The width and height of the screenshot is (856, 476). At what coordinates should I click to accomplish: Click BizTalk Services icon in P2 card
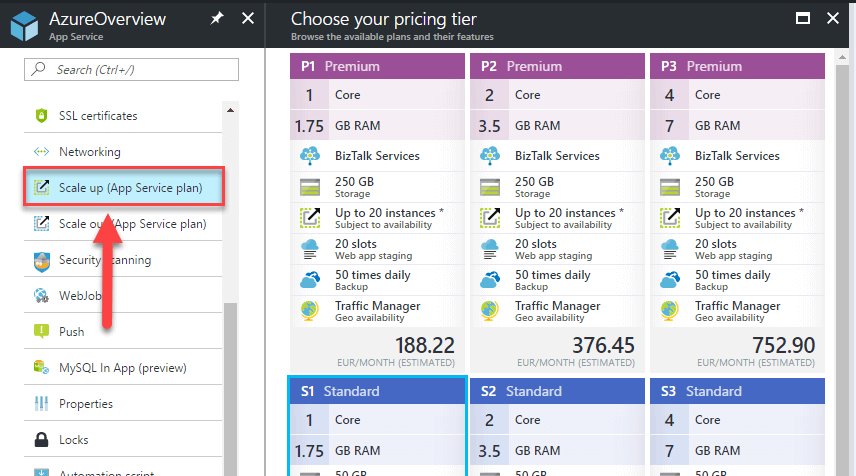tap(490, 156)
